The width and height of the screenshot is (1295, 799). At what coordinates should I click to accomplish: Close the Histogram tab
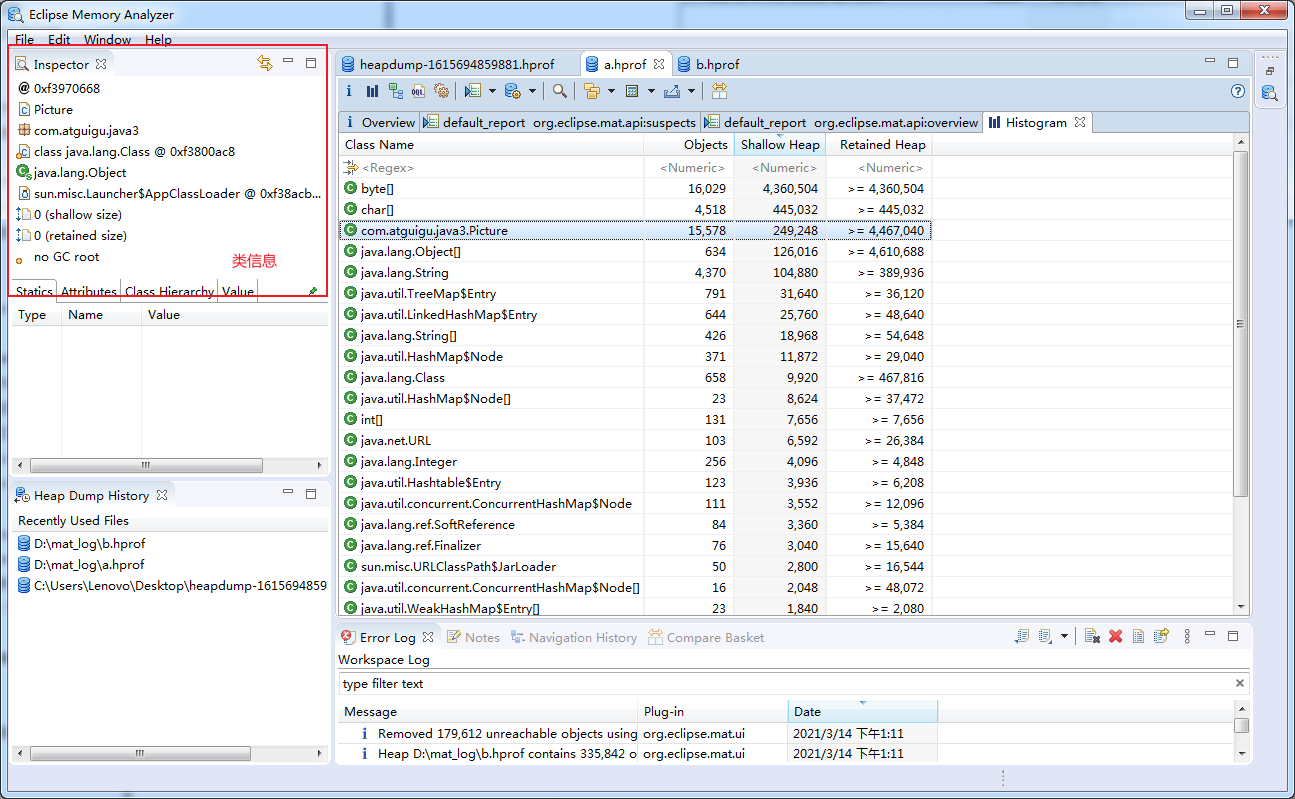tap(1080, 122)
